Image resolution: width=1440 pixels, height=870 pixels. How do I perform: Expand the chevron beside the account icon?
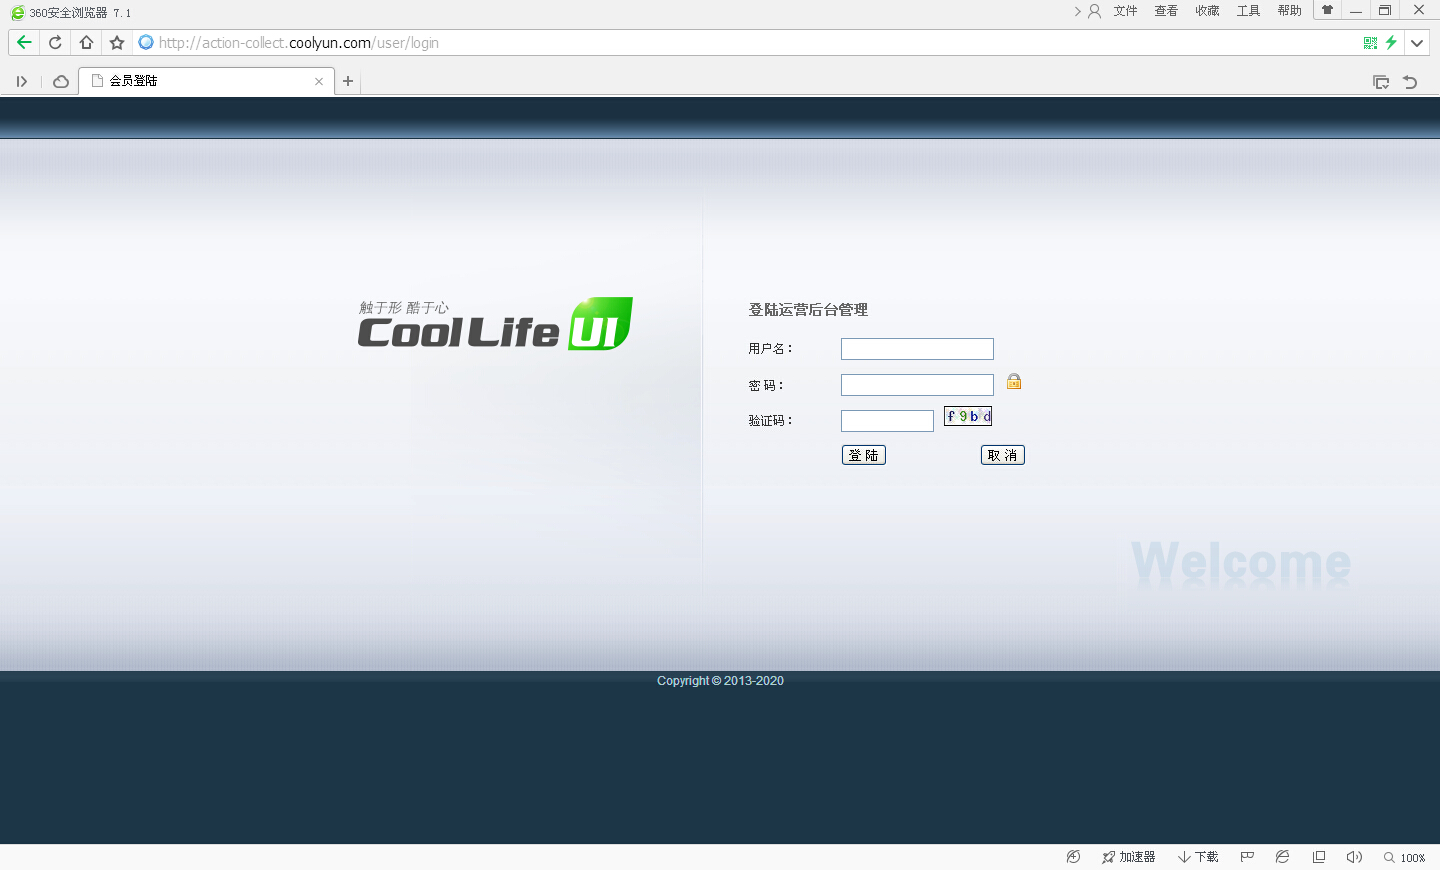tap(1078, 11)
